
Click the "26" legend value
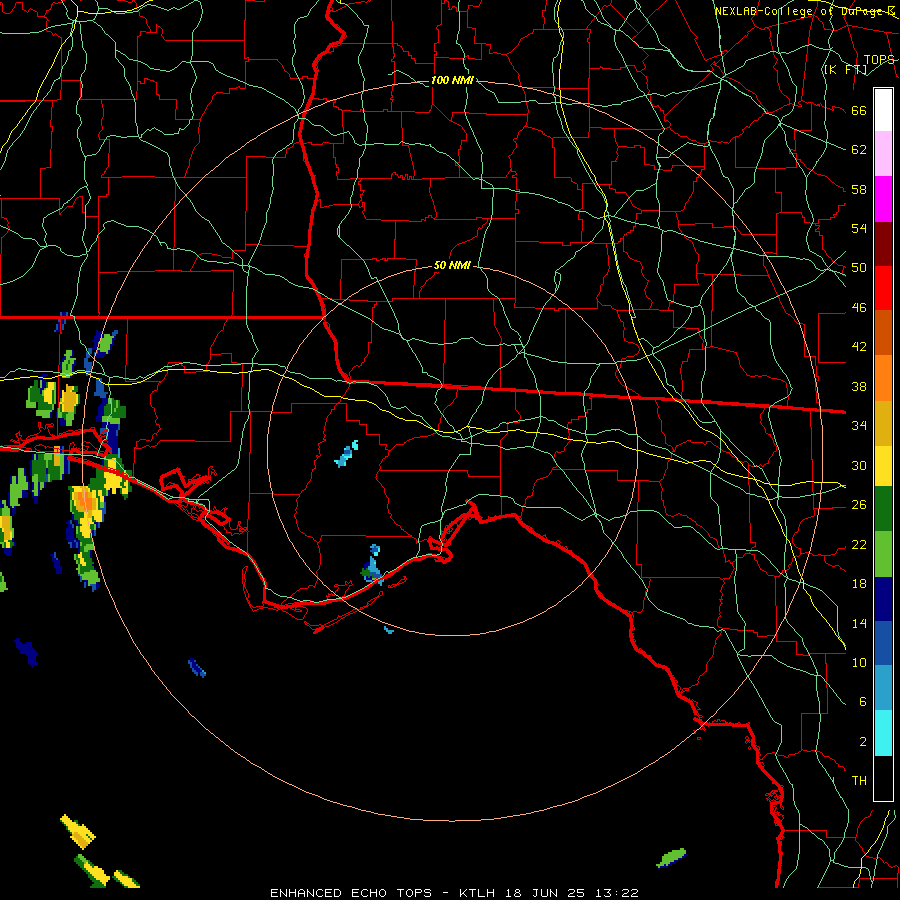pyautogui.click(x=859, y=505)
